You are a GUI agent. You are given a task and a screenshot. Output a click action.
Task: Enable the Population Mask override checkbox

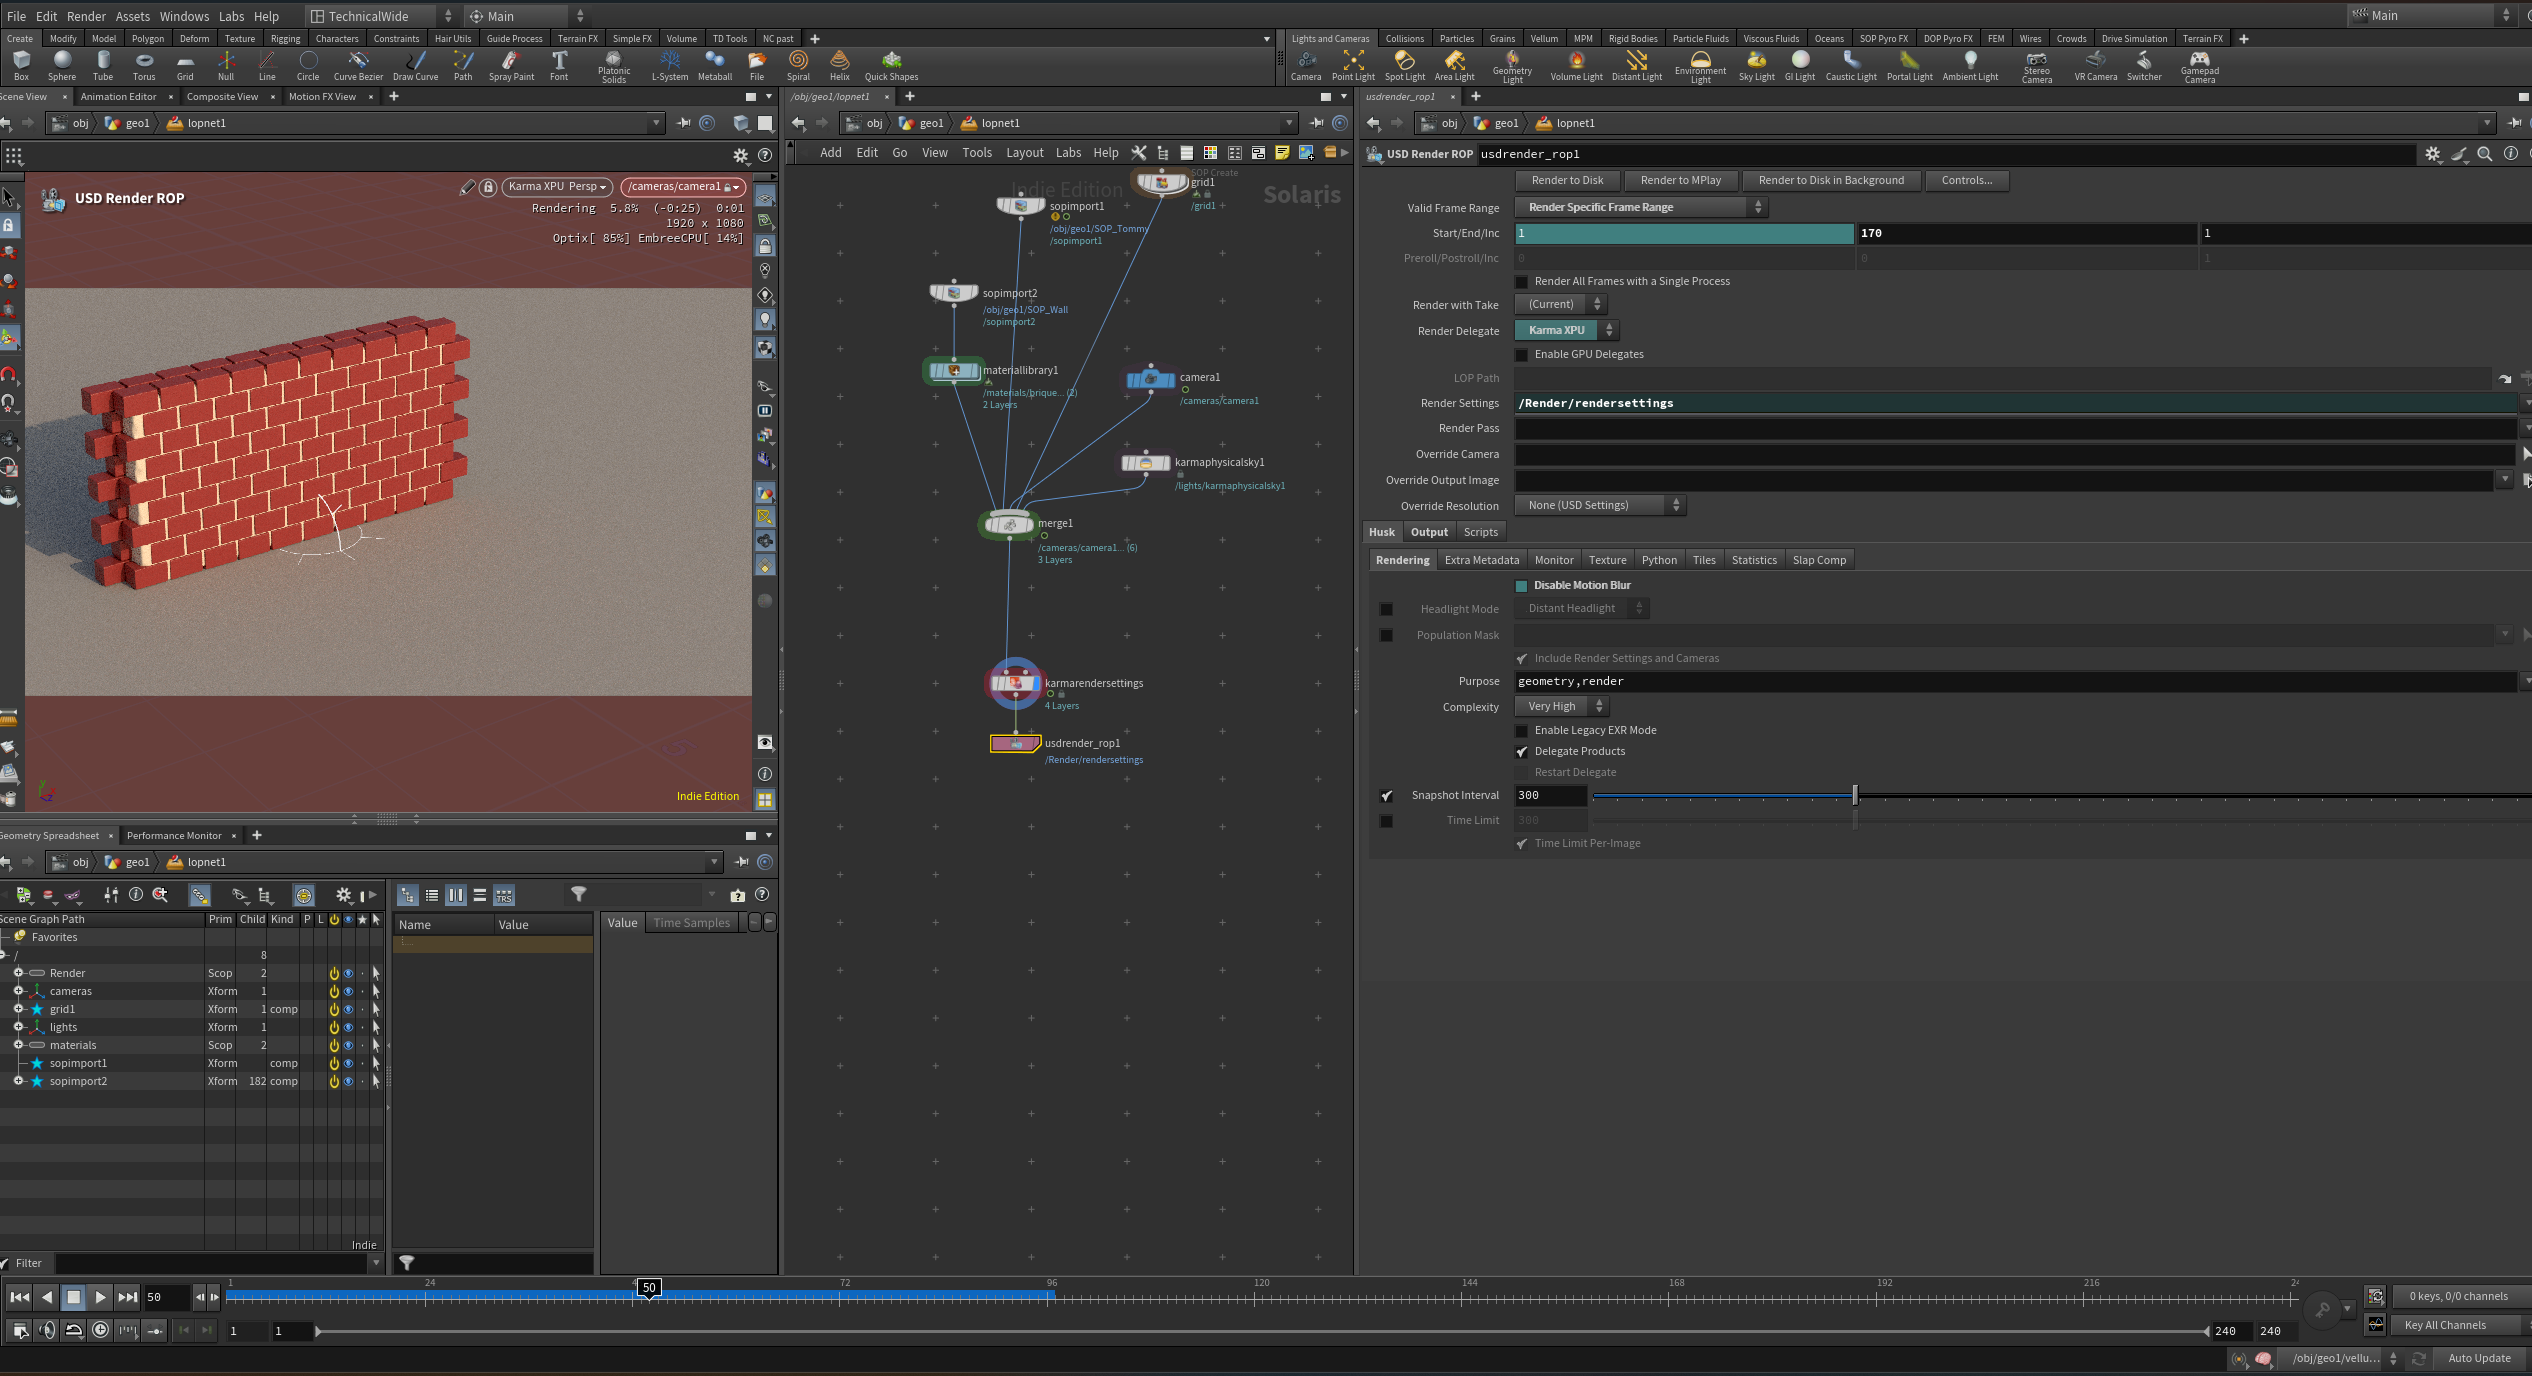click(1386, 635)
